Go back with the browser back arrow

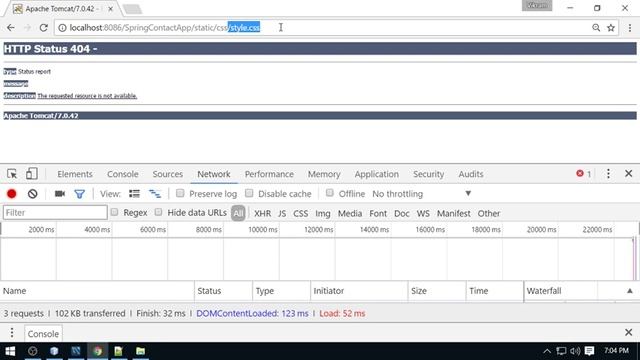pyautogui.click(x=11, y=28)
